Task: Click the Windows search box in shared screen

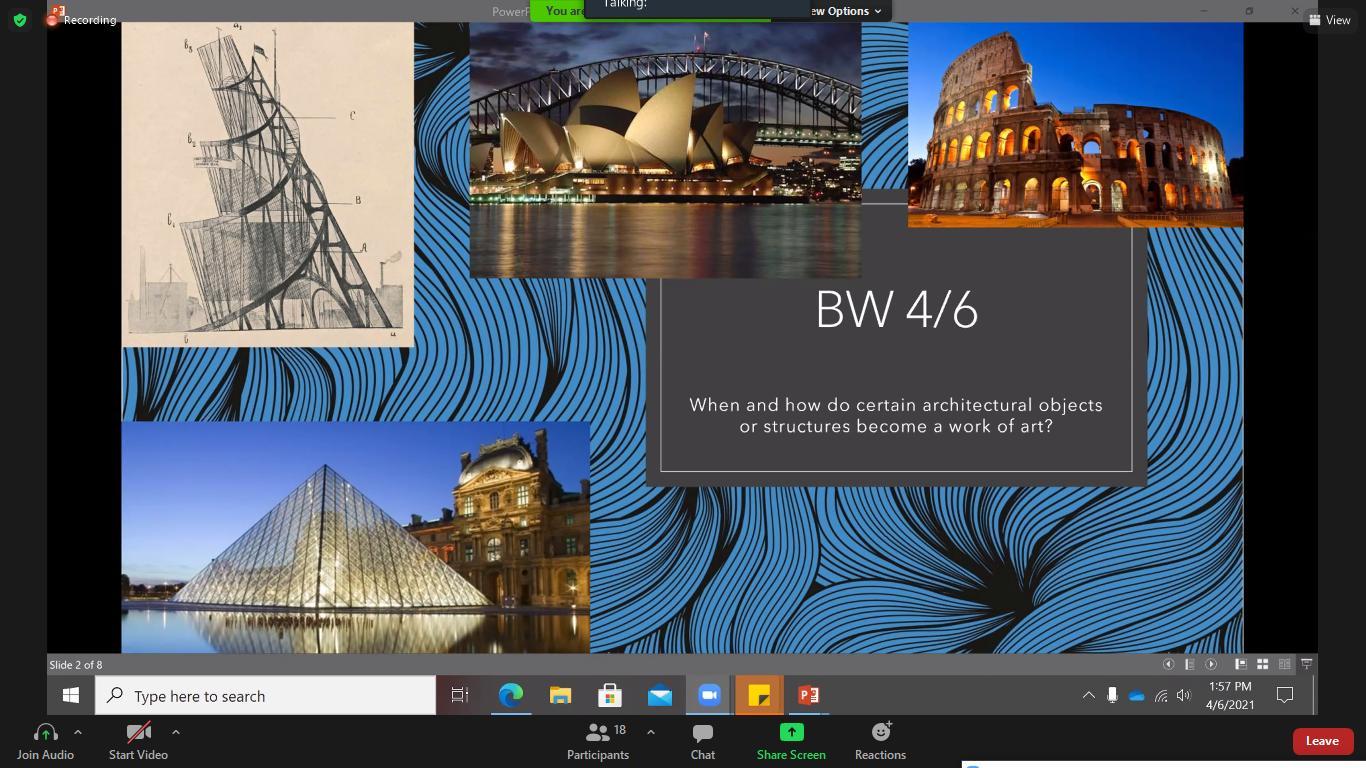Action: click(x=266, y=696)
